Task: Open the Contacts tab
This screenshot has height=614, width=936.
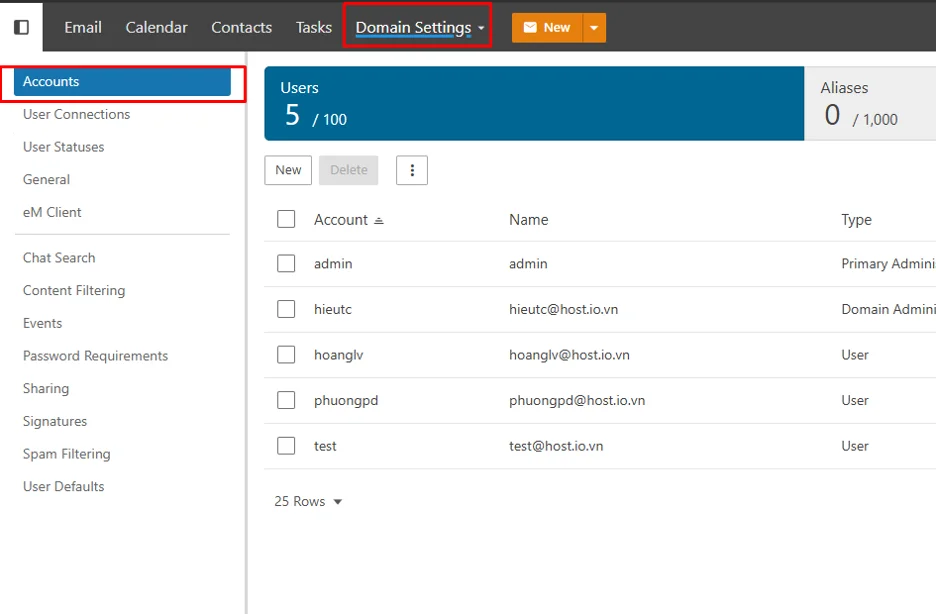Action: tap(242, 27)
